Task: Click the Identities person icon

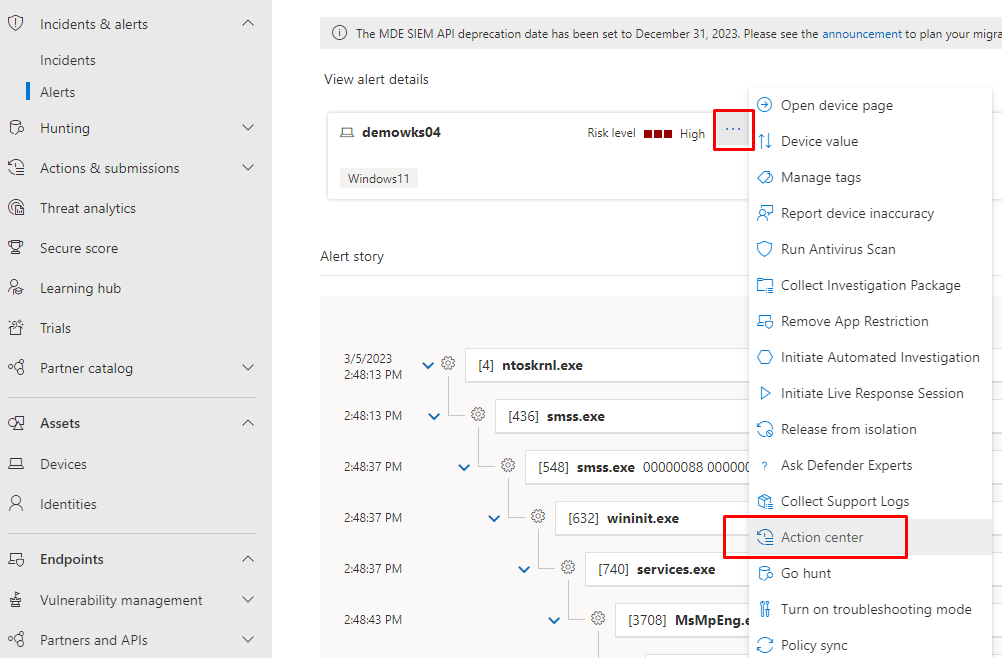Action: point(16,504)
